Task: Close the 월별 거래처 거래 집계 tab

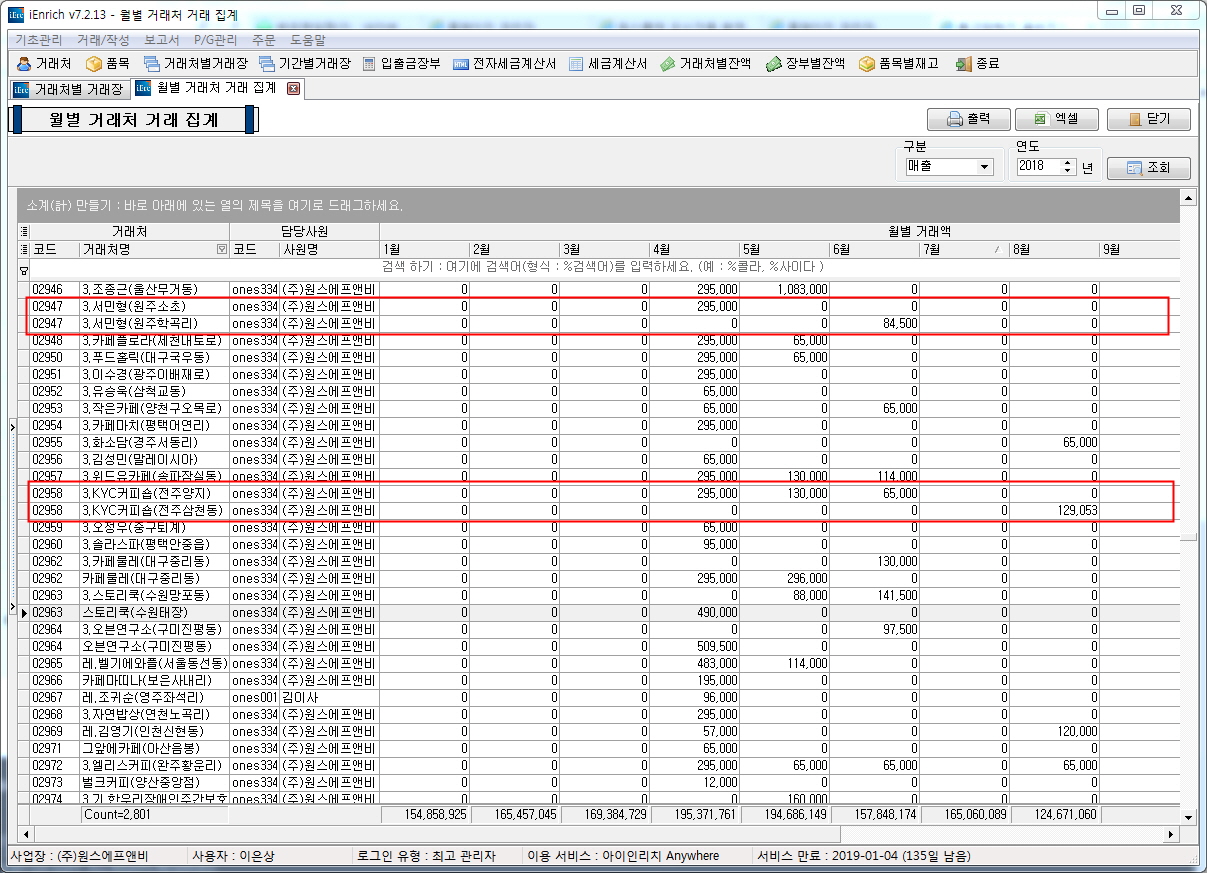Action: point(293,89)
